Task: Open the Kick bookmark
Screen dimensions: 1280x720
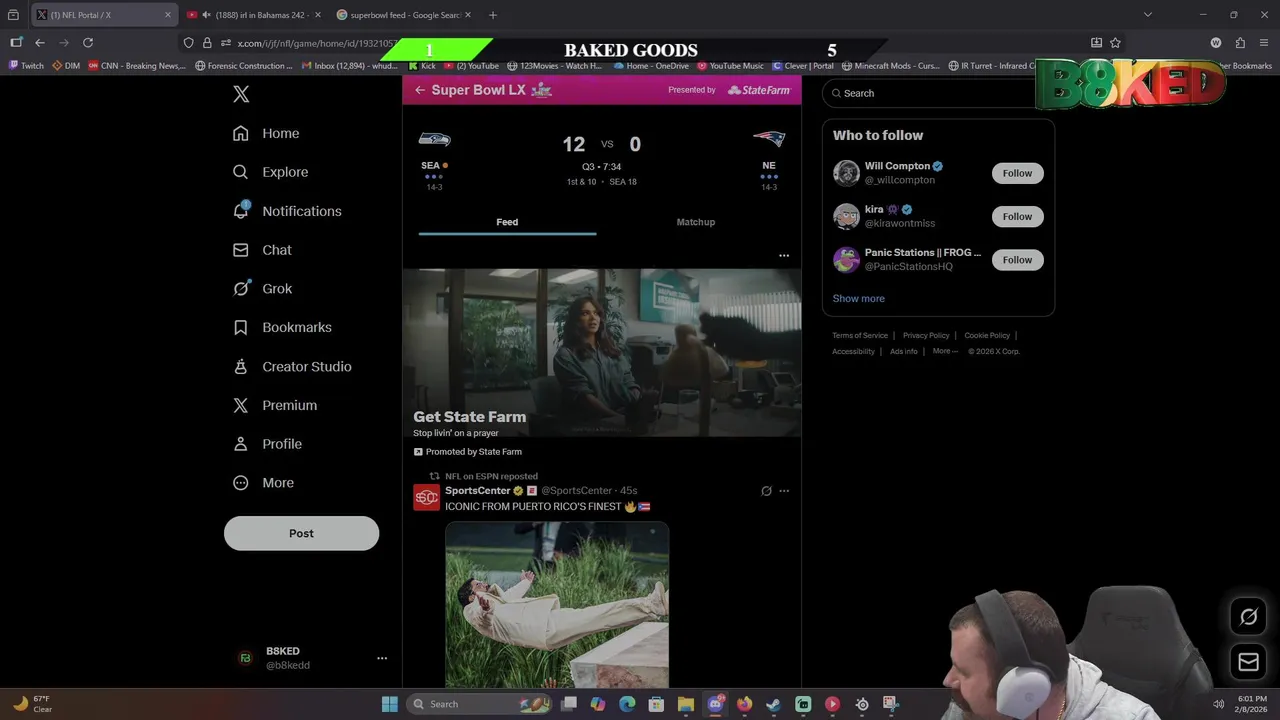Action: [421, 66]
